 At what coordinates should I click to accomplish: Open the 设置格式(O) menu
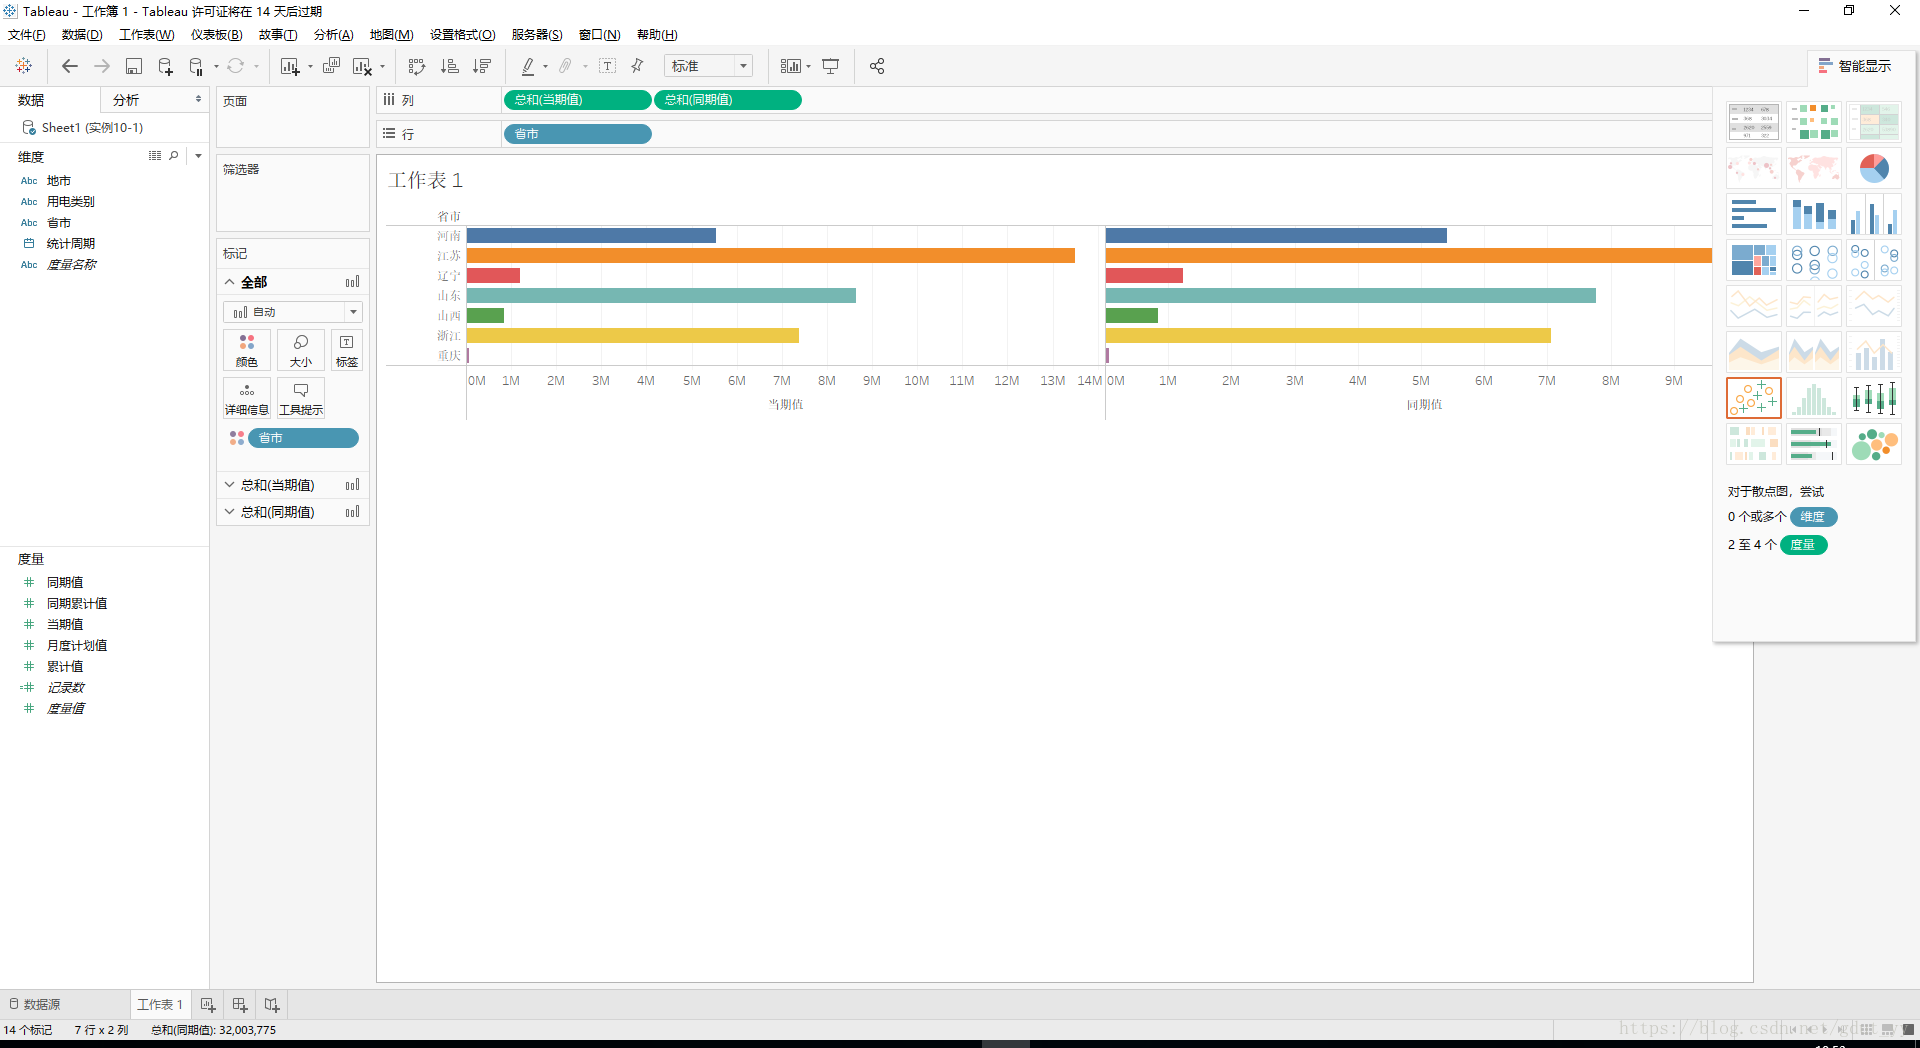click(x=463, y=35)
